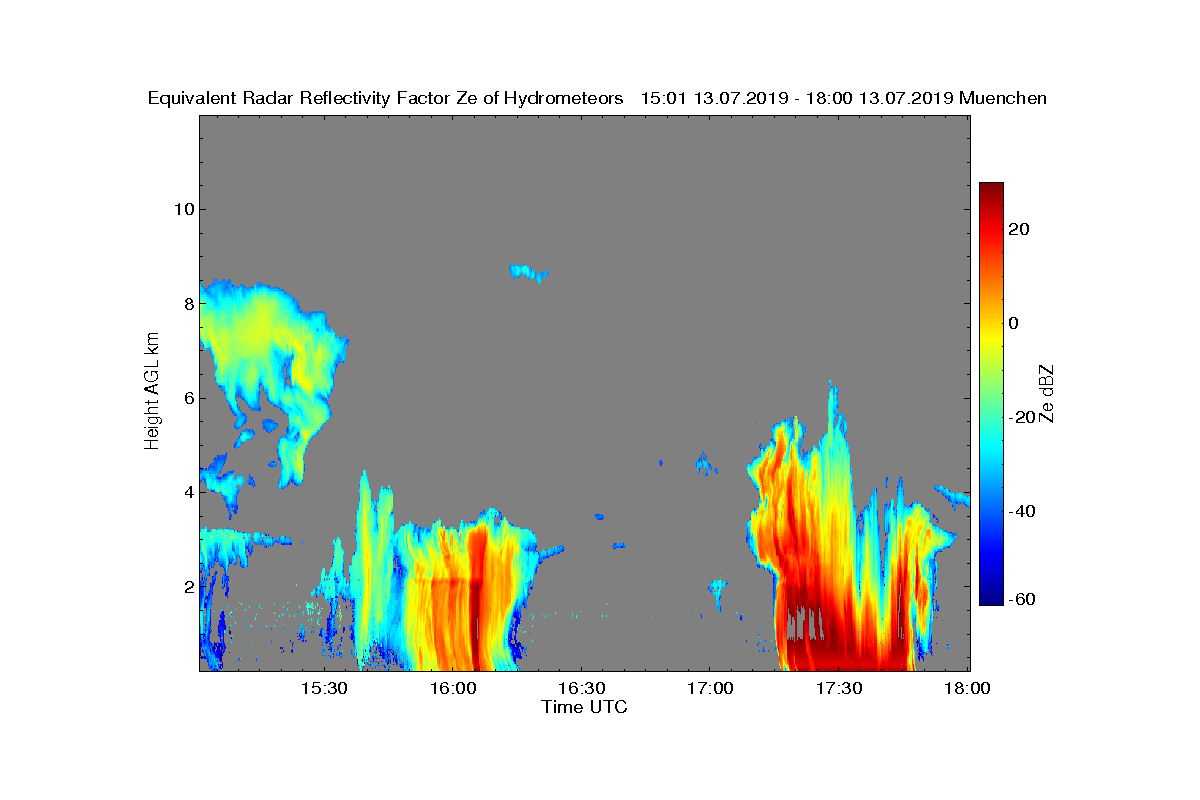1200x800 pixels.
Task: Click the 'Time UTC' axis label
Action: [585, 707]
